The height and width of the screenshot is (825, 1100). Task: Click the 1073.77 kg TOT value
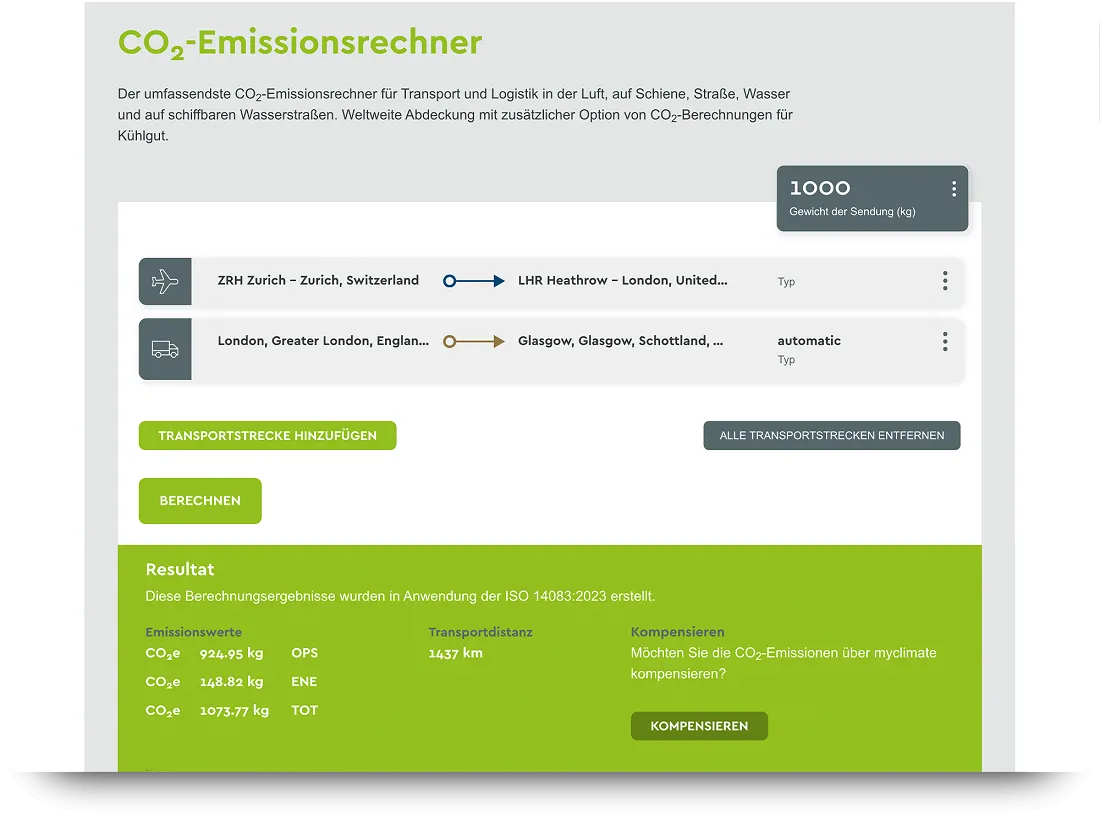click(x=234, y=711)
